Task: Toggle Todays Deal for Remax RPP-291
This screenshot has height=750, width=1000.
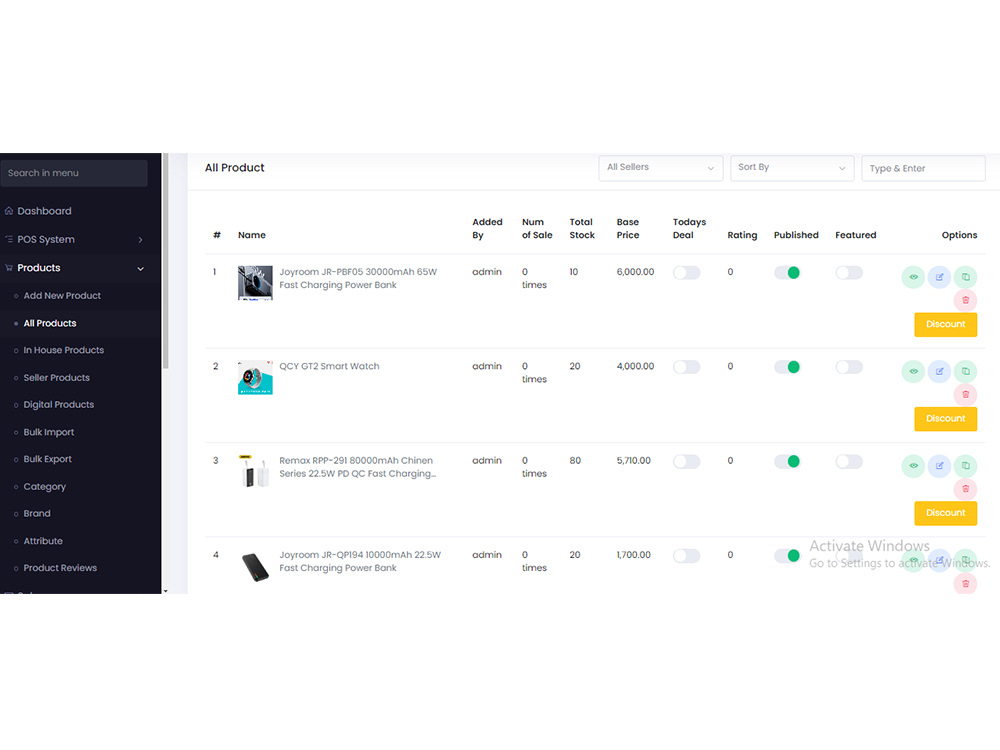Action: [x=686, y=462]
